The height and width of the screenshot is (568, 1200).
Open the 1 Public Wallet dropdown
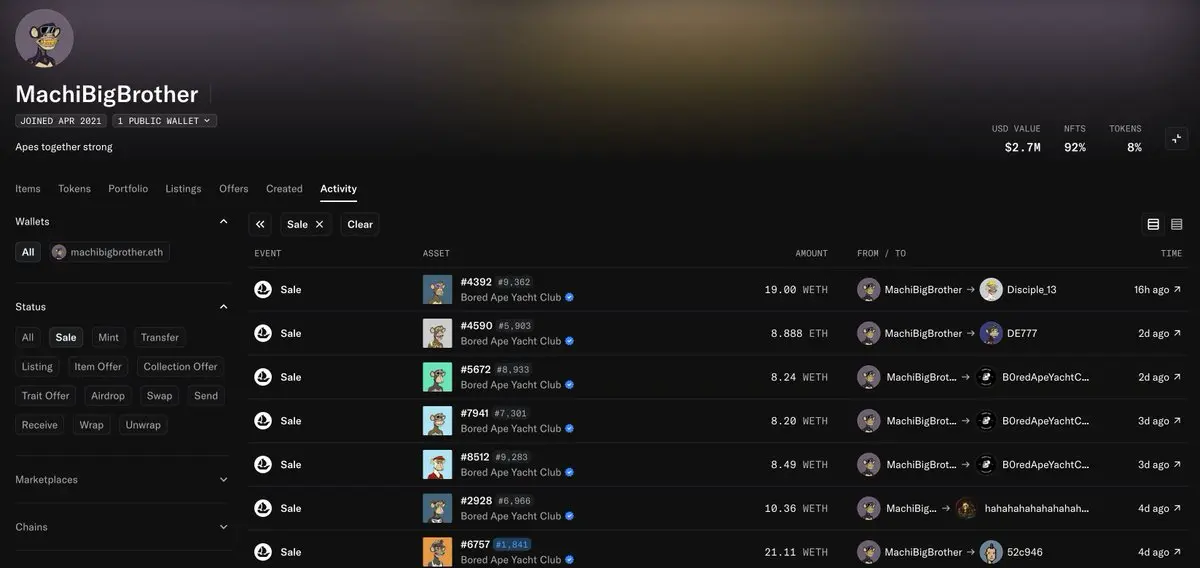pos(164,121)
